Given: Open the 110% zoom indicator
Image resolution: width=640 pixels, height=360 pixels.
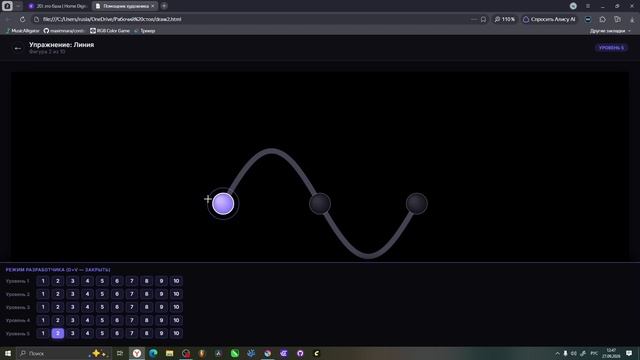Looking at the screenshot, I should tap(505, 19).
